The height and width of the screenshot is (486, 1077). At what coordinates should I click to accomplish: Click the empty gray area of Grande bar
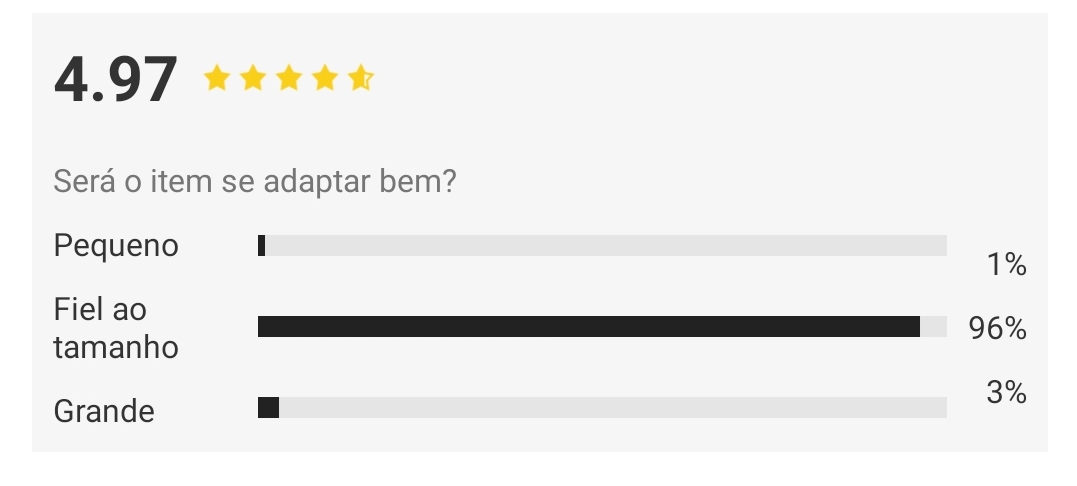click(613, 407)
